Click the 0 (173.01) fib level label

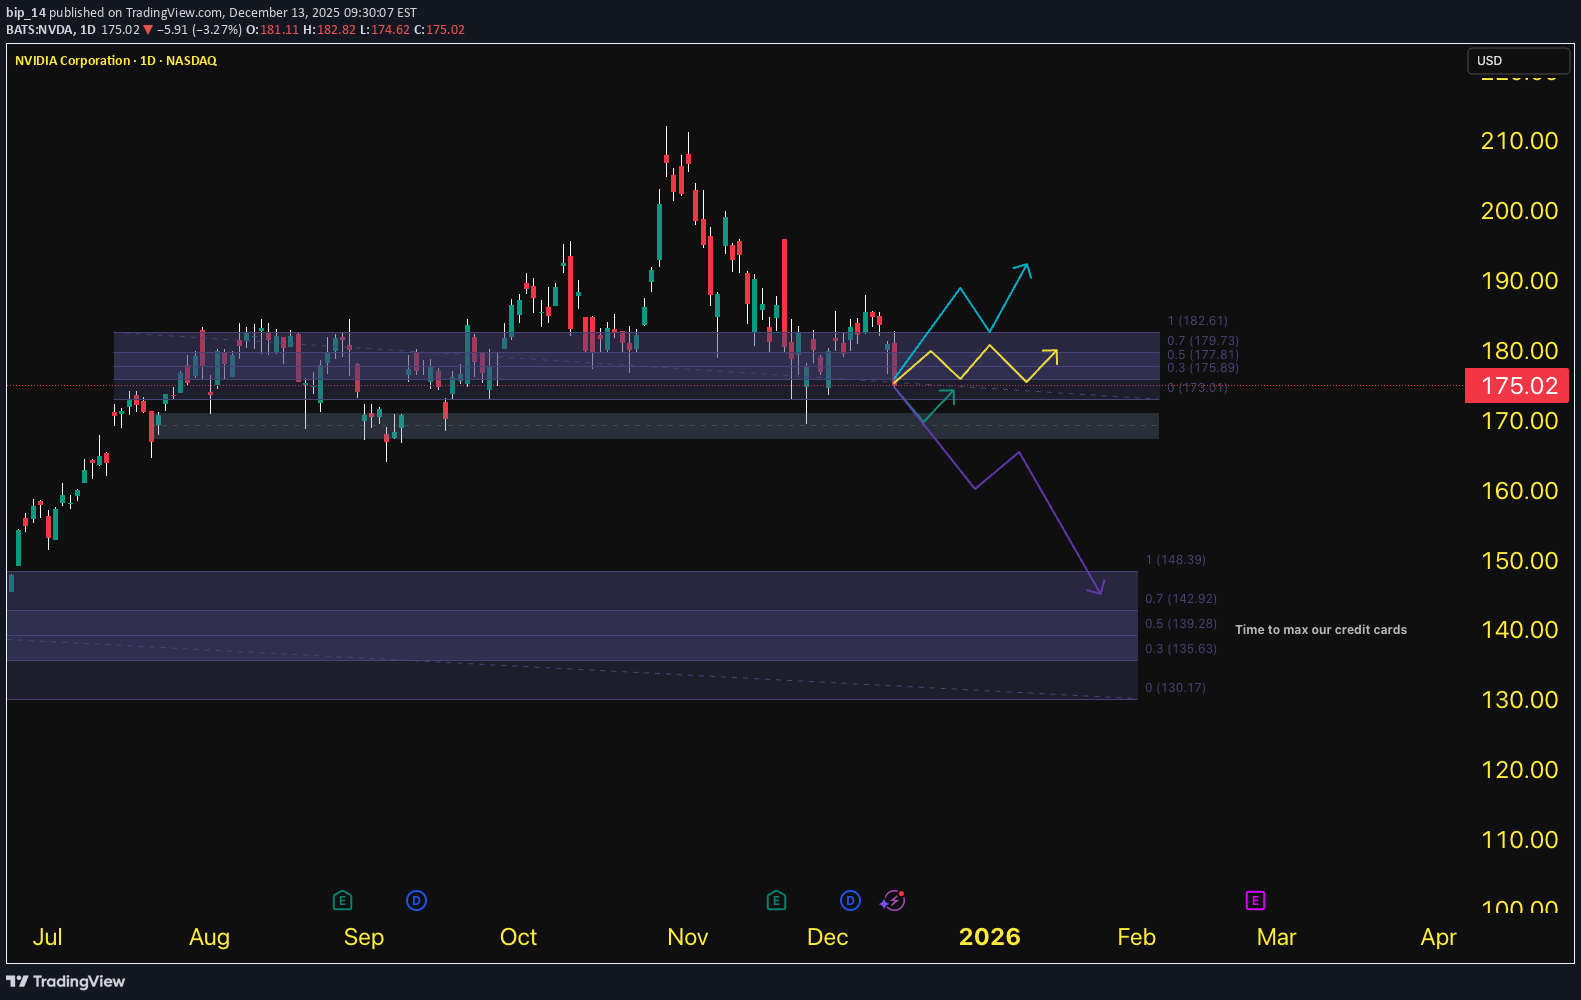1198,388
